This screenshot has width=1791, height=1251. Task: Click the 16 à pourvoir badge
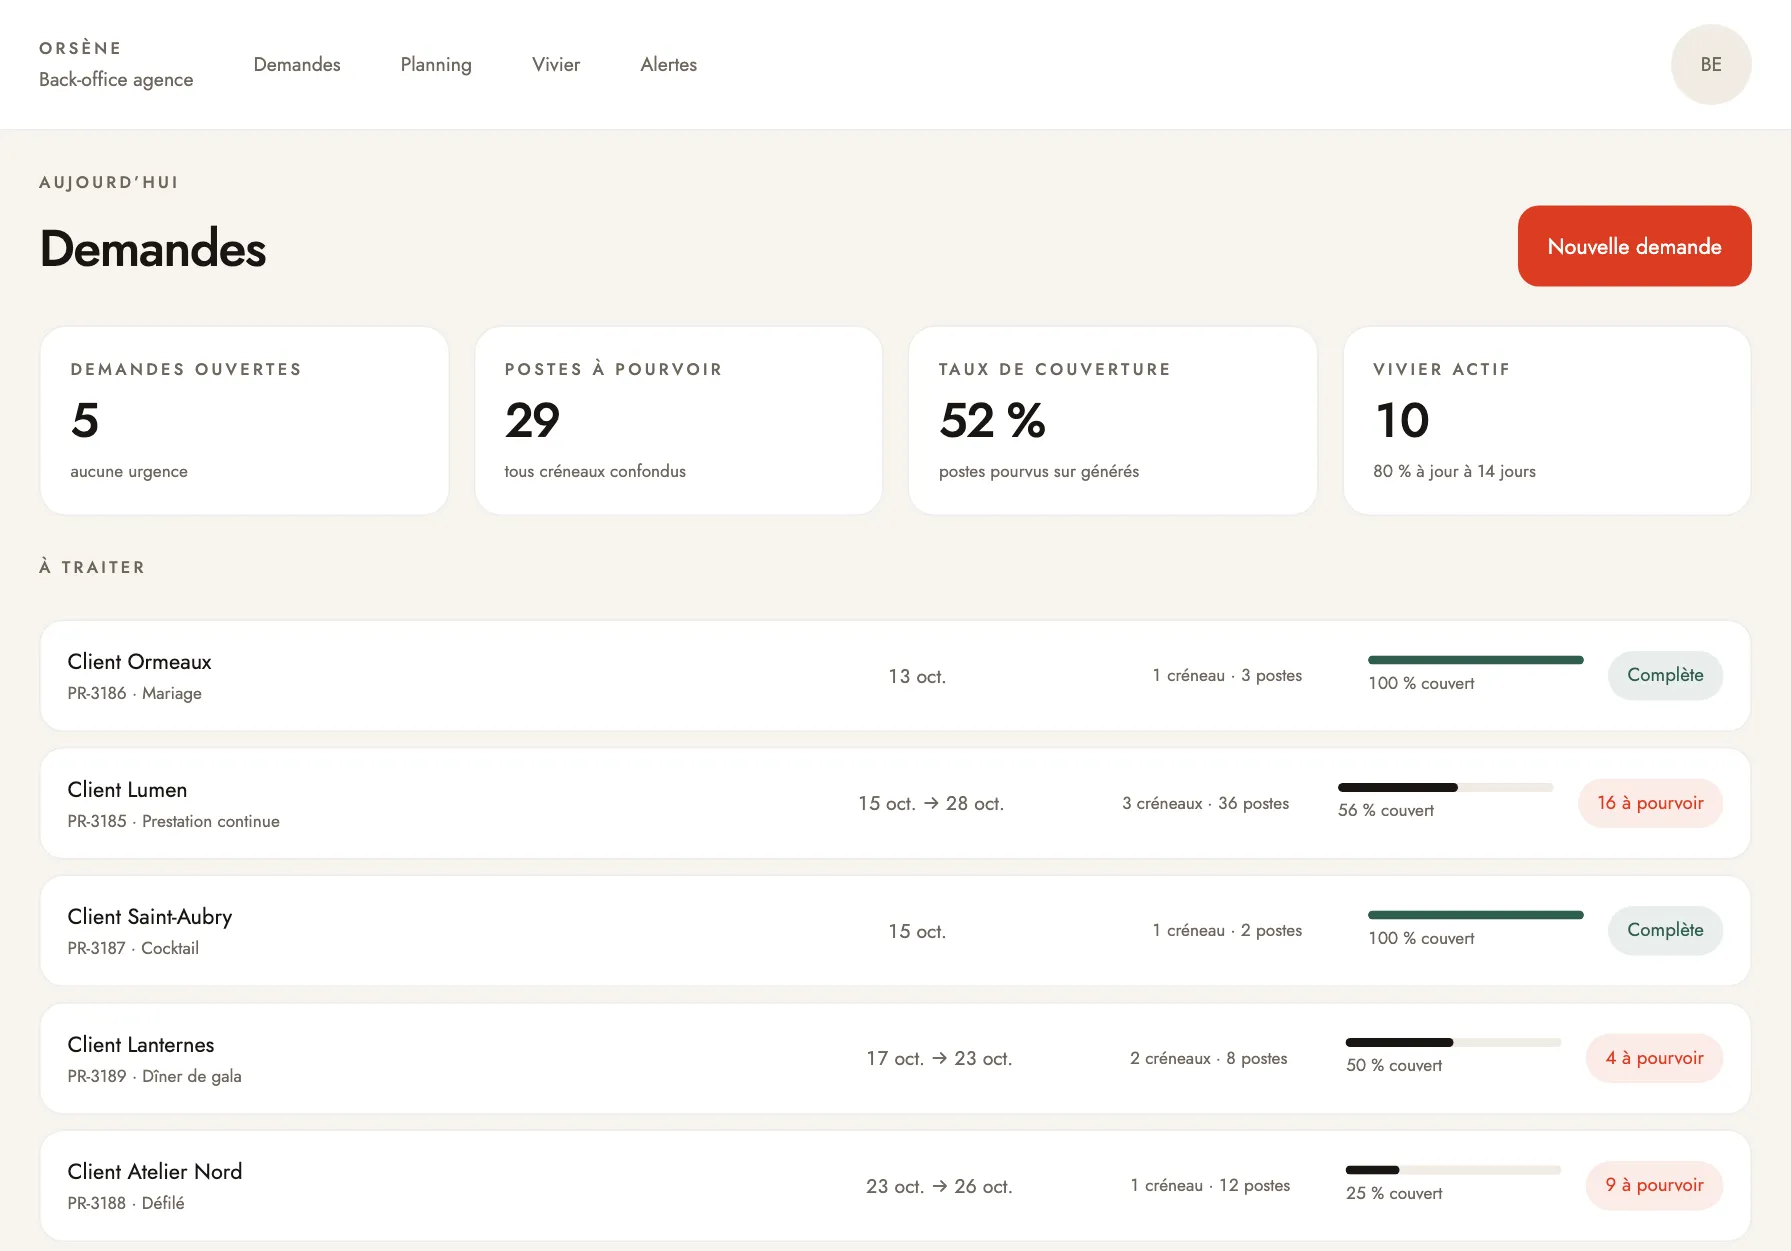click(x=1650, y=803)
